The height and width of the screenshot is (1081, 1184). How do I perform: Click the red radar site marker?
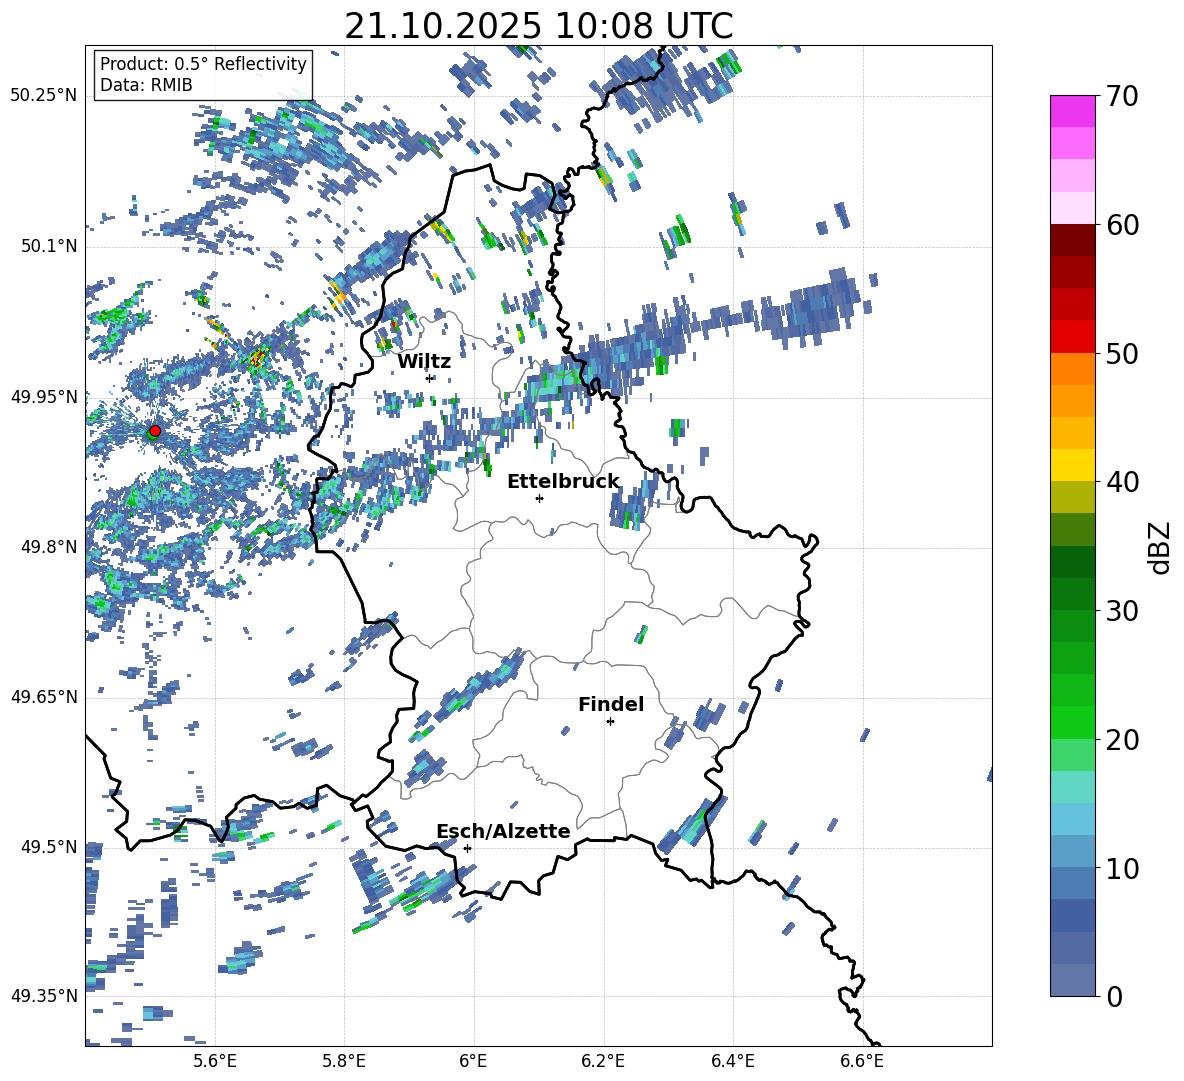point(155,431)
